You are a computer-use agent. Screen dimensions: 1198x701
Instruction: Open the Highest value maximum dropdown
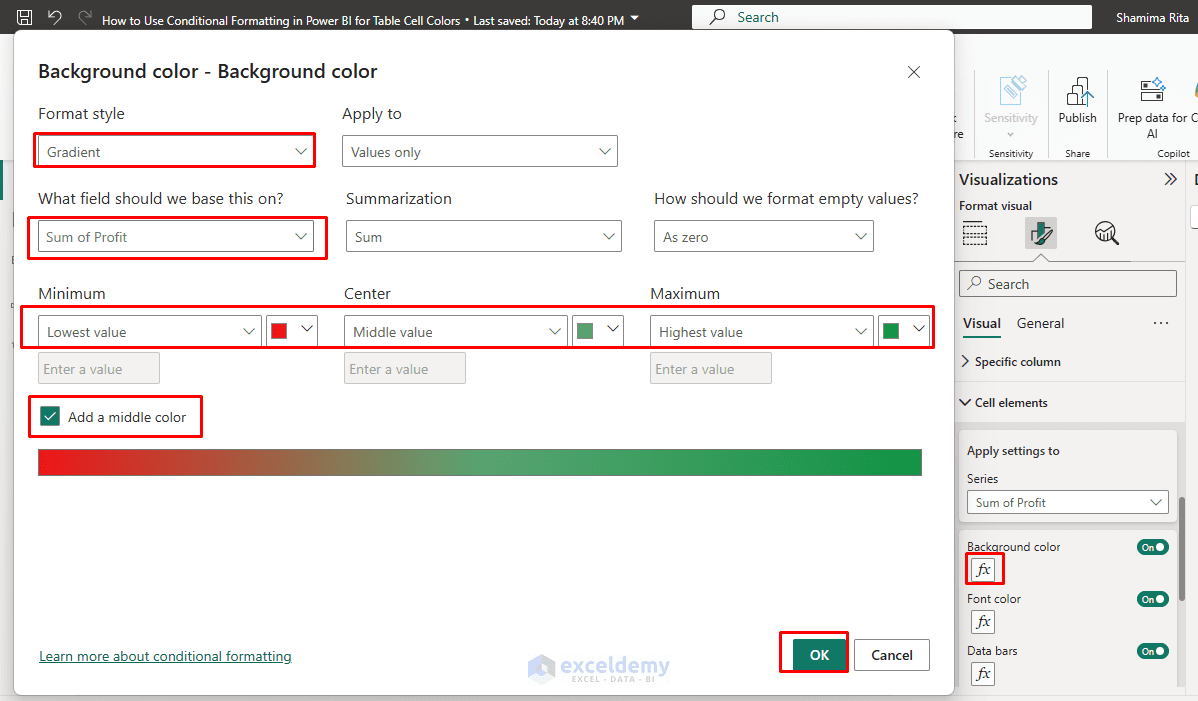(x=762, y=331)
